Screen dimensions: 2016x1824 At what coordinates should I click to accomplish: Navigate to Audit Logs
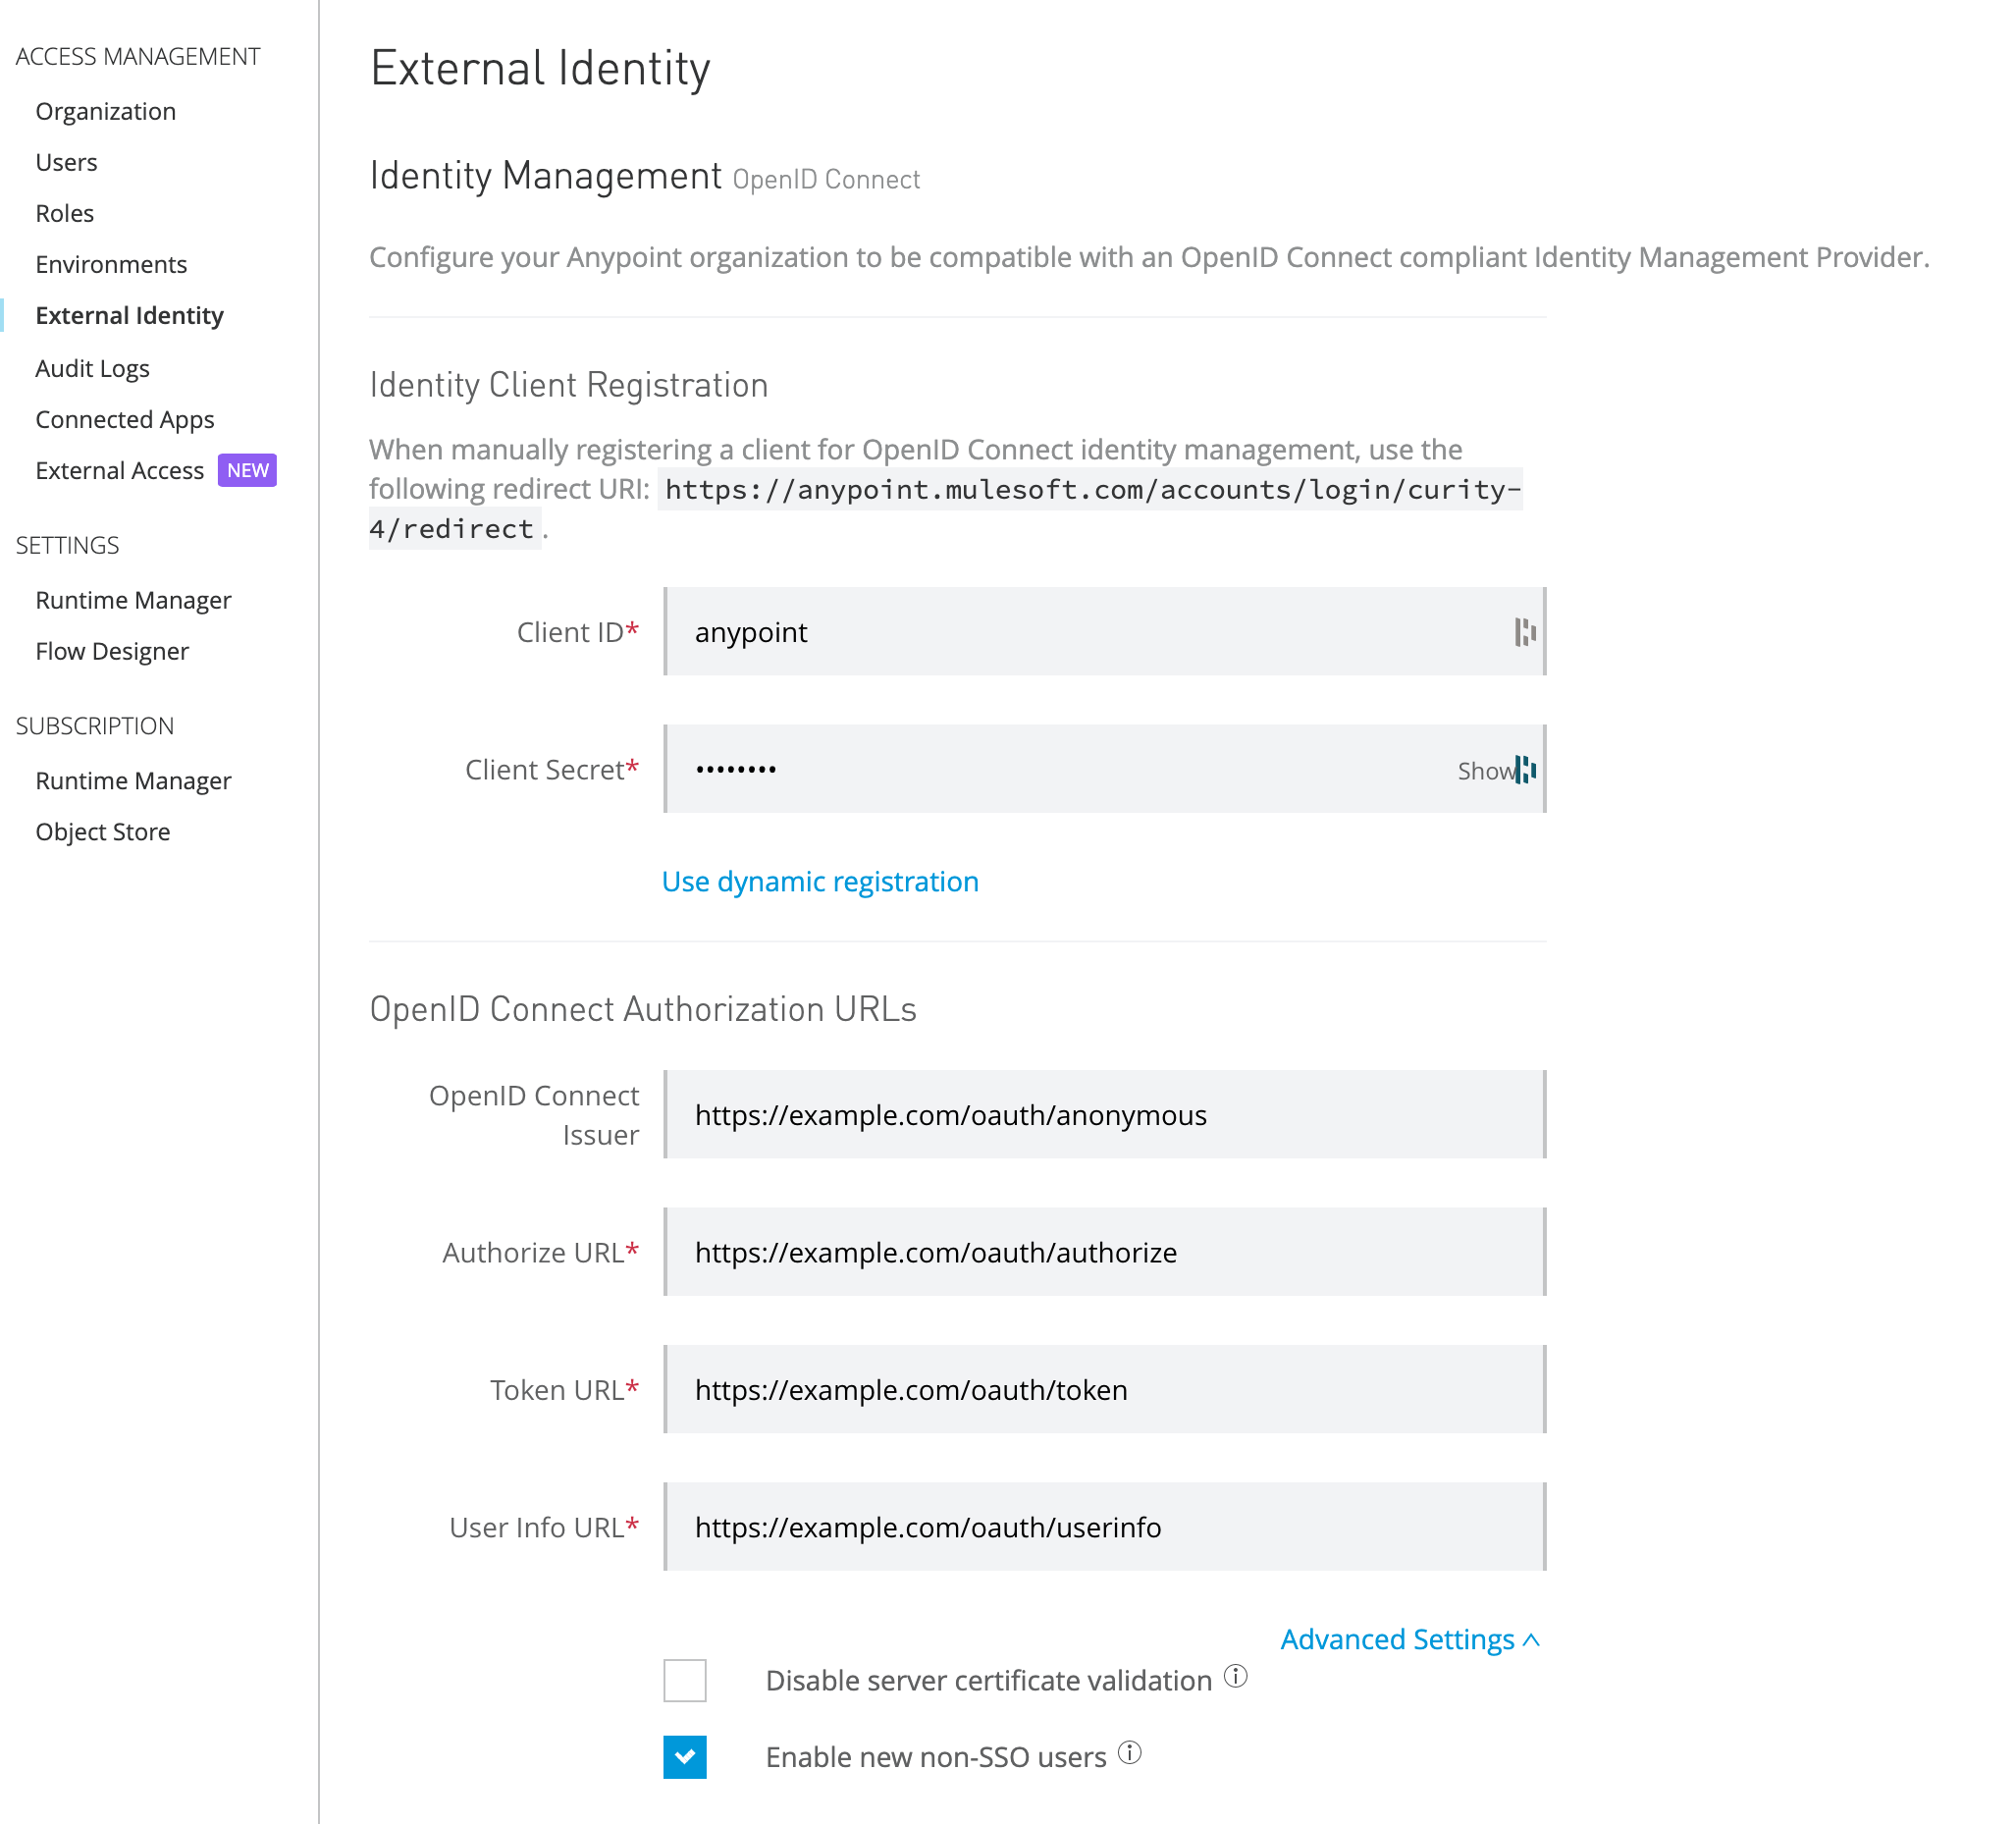92,367
